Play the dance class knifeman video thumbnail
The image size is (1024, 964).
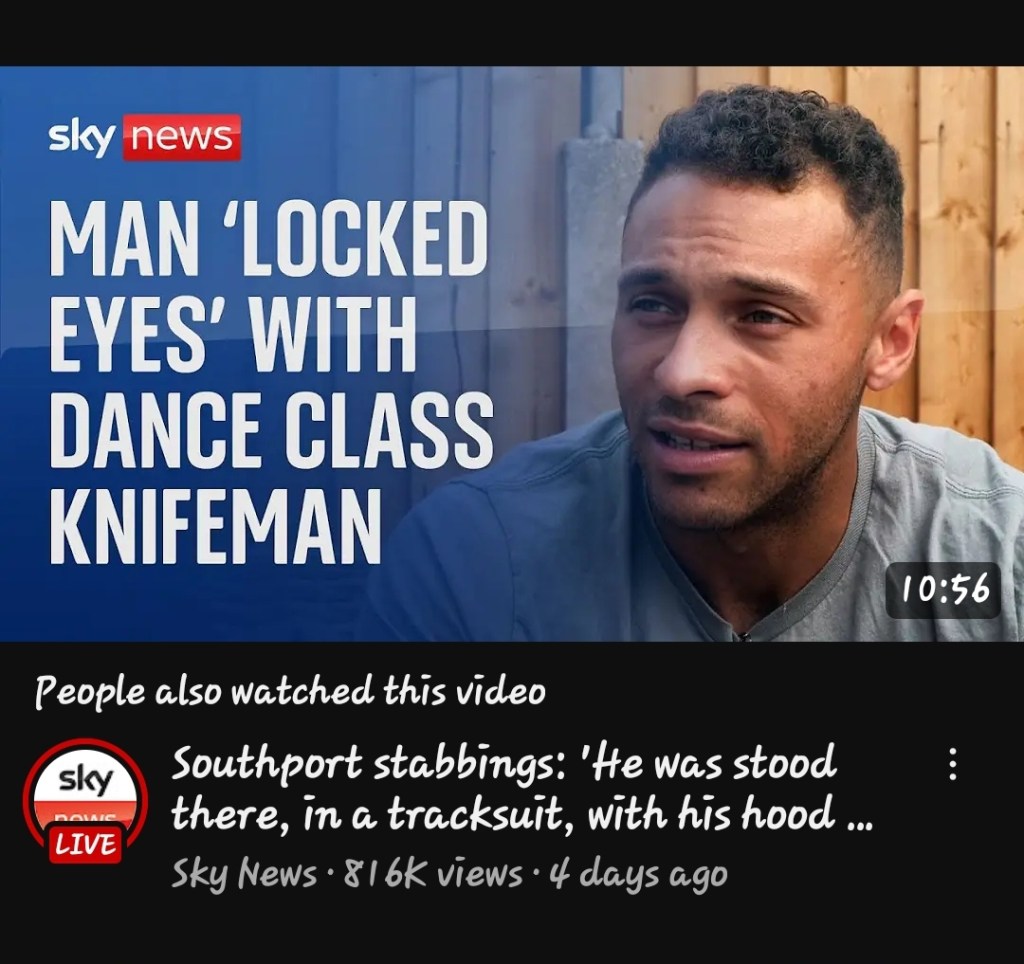(512, 353)
